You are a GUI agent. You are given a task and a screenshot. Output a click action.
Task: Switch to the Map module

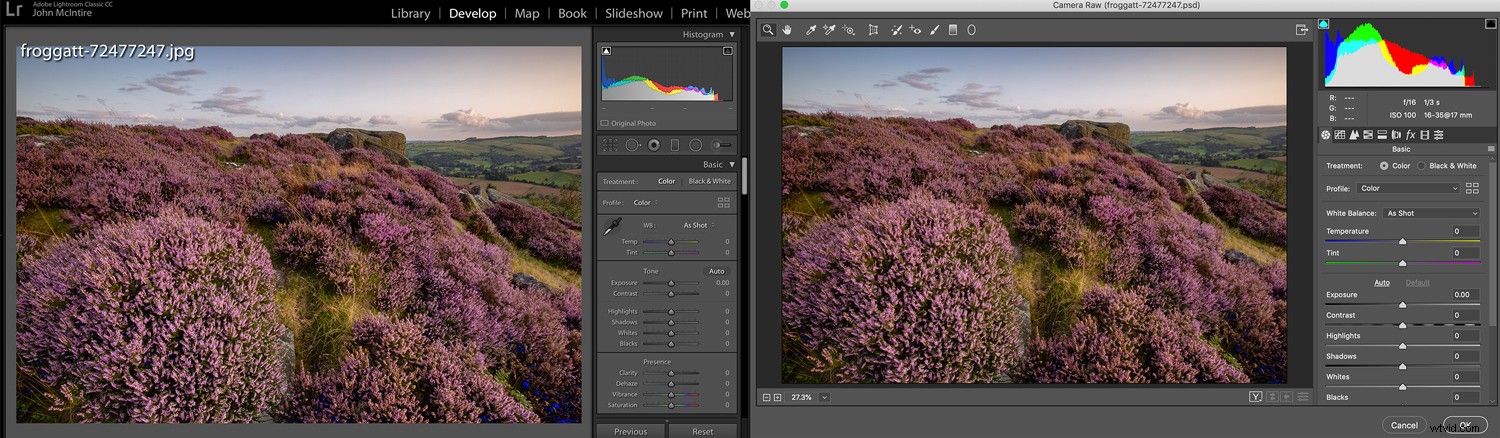[527, 13]
